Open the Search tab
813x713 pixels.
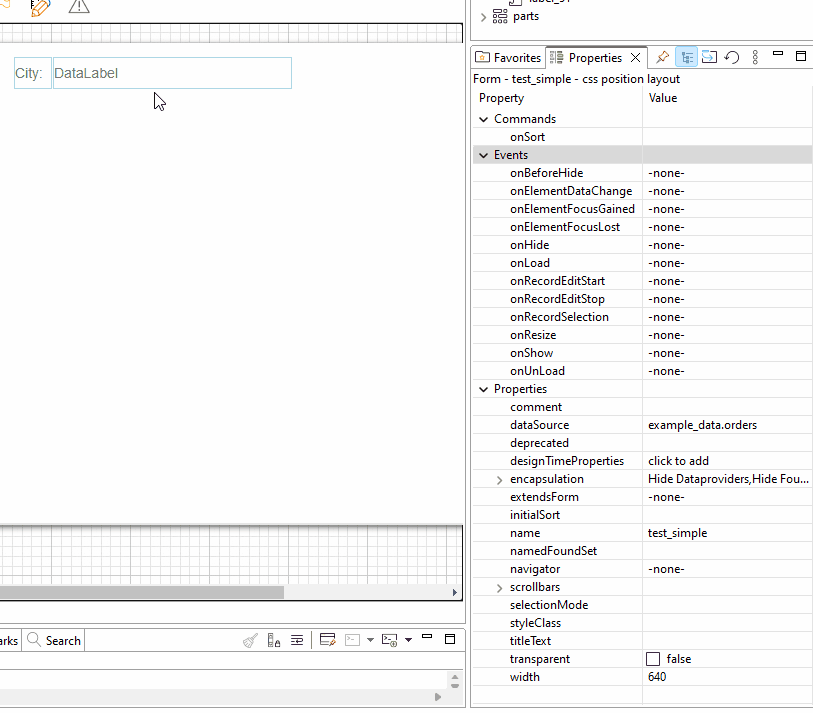pyautogui.click(x=55, y=640)
